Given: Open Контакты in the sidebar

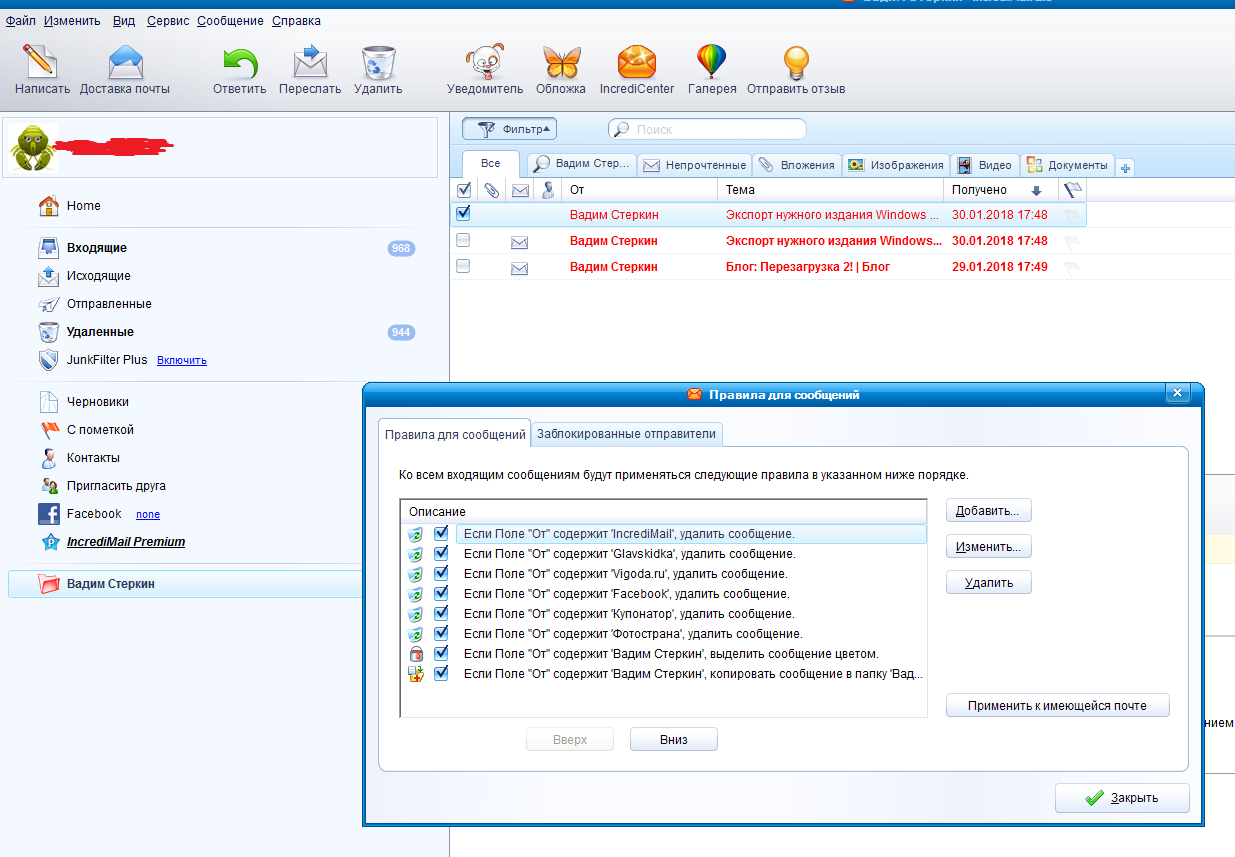Looking at the screenshot, I should coord(93,458).
